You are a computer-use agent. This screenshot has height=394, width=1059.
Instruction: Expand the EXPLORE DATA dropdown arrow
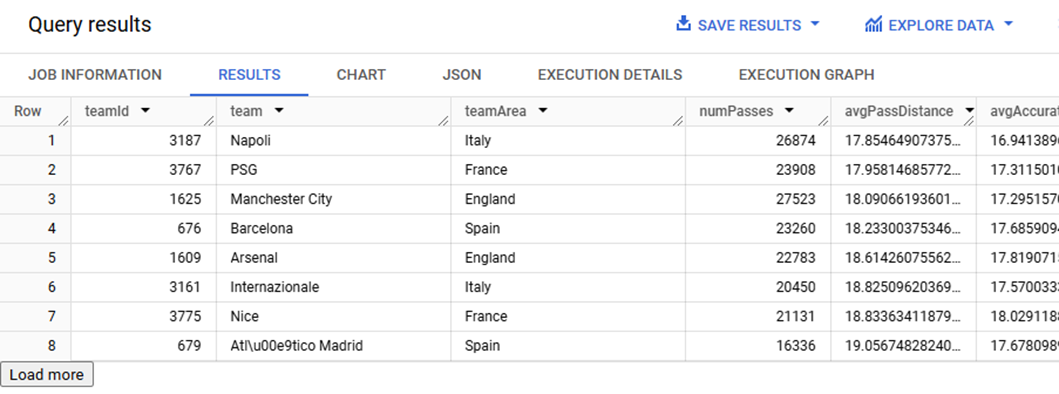pyautogui.click(x=1009, y=24)
